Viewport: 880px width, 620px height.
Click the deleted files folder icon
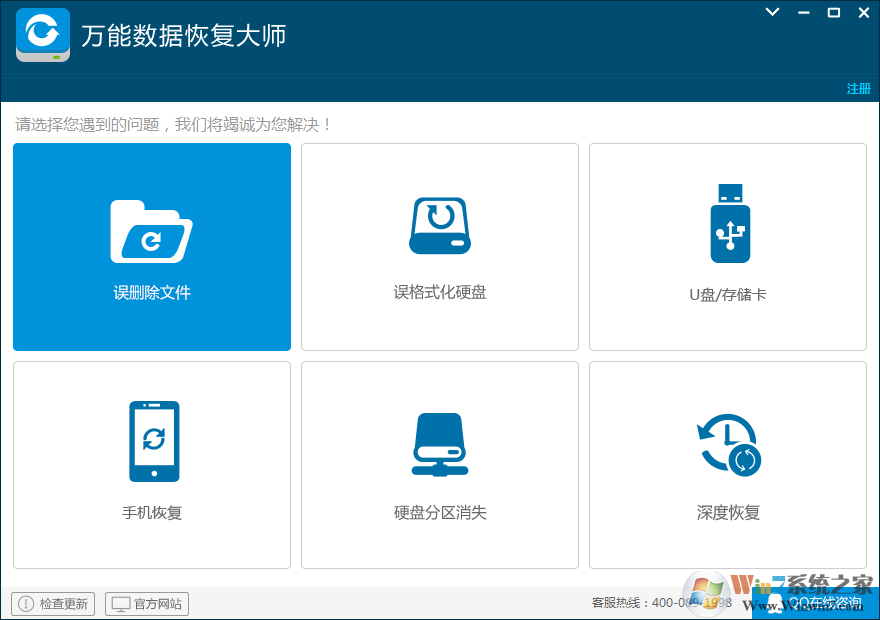[x=151, y=231]
